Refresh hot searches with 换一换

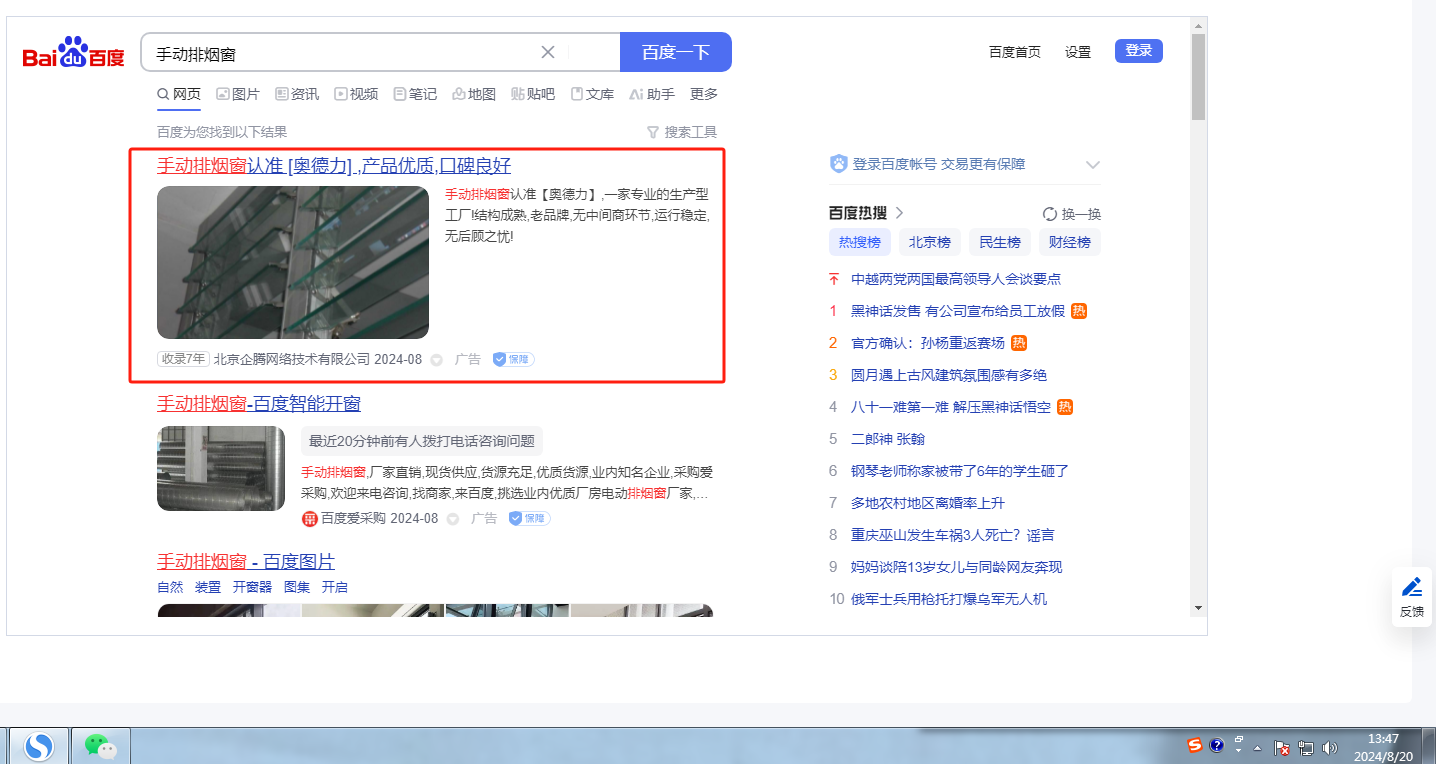pyautogui.click(x=1072, y=214)
